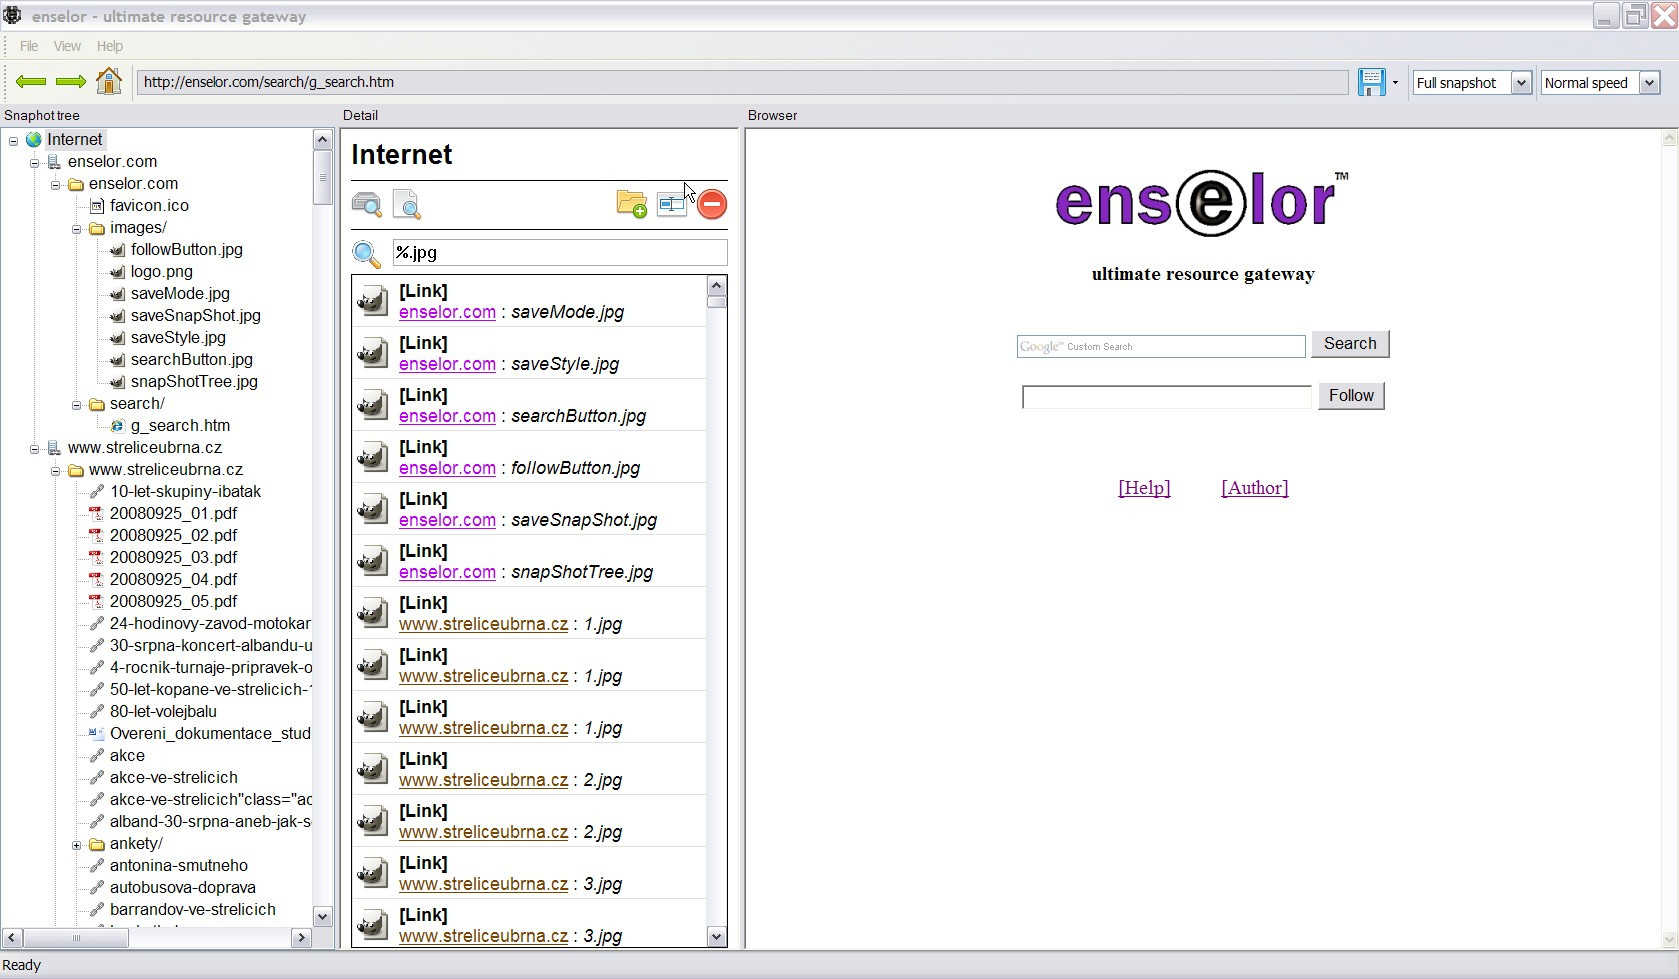Image resolution: width=1679 pixels, height=979 pixels.
Task: Collapse the images/ folder
Action: 76,228
